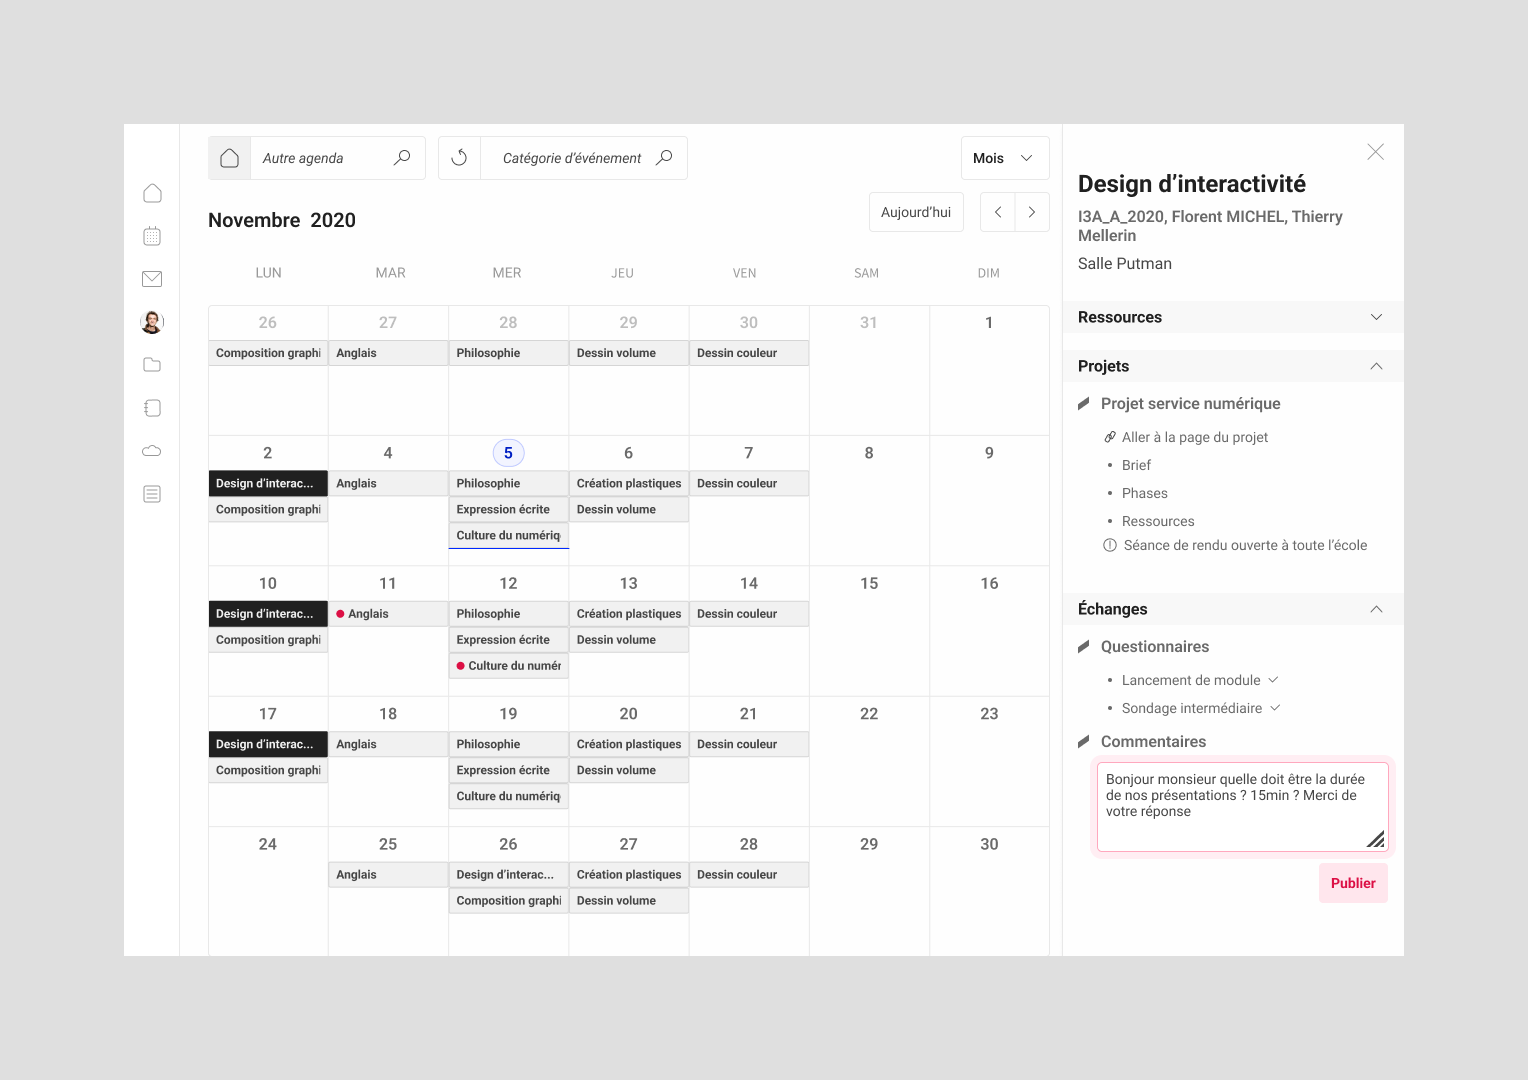Viewport: 1528px width, 1080px height.
Task: Open Design d'interac... event on November 17
Action: tap(268, 744)
